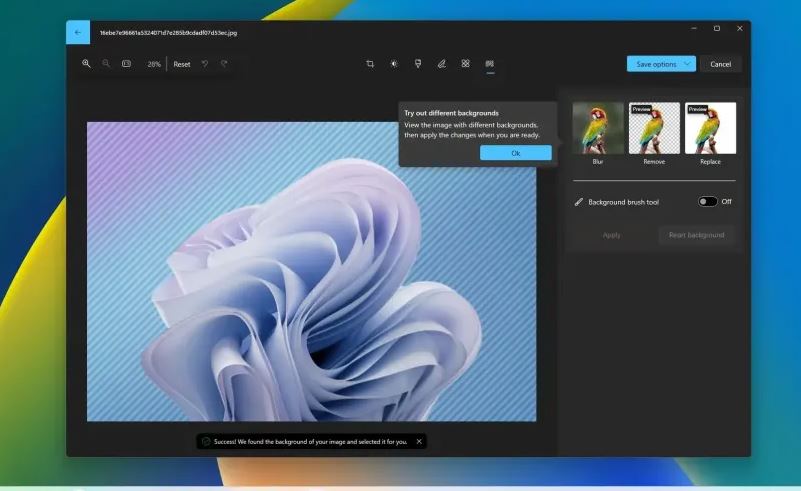Click the Save options button
Viewport: 801px width, 491px height.
click(656, 64)
